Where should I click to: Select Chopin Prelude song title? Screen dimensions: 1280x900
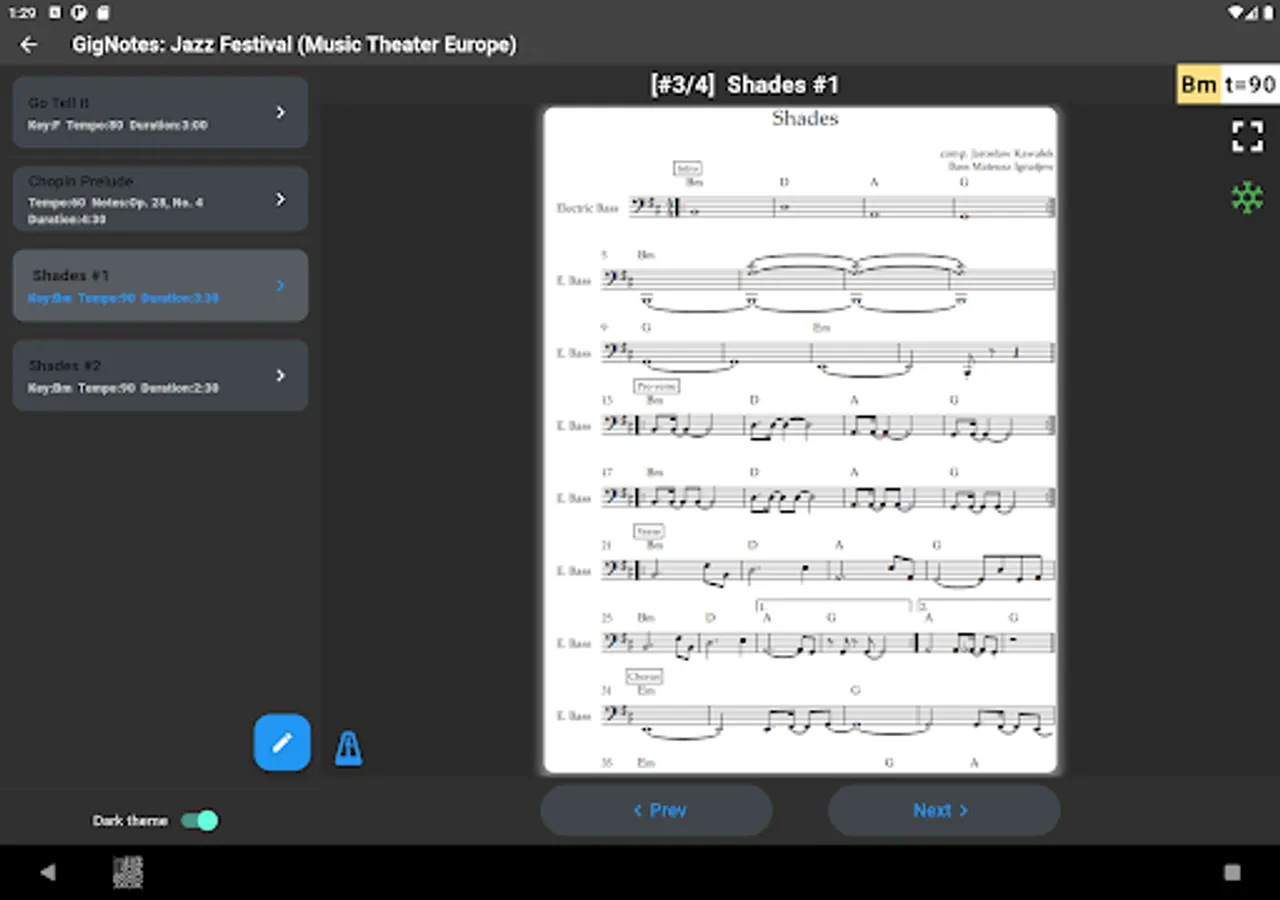[x=81, y=182]
